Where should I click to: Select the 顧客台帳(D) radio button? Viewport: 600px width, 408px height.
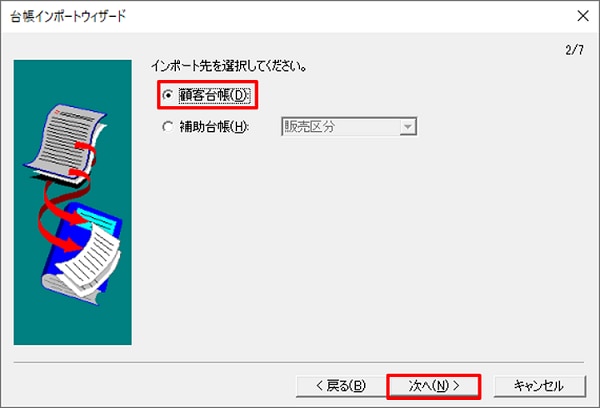click(167, 95)
